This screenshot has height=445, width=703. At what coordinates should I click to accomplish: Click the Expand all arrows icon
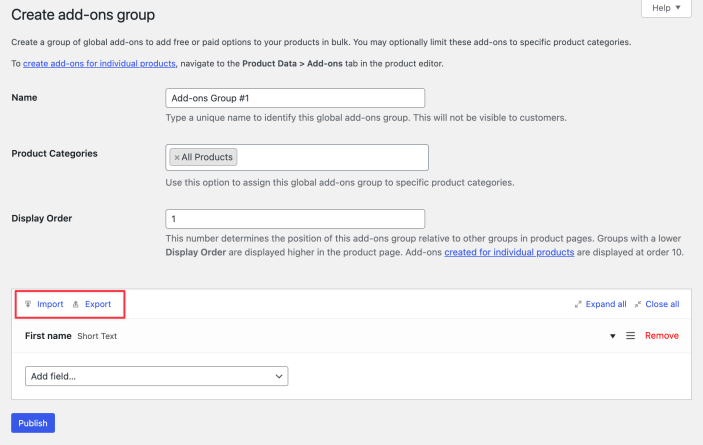click(578, 304)
